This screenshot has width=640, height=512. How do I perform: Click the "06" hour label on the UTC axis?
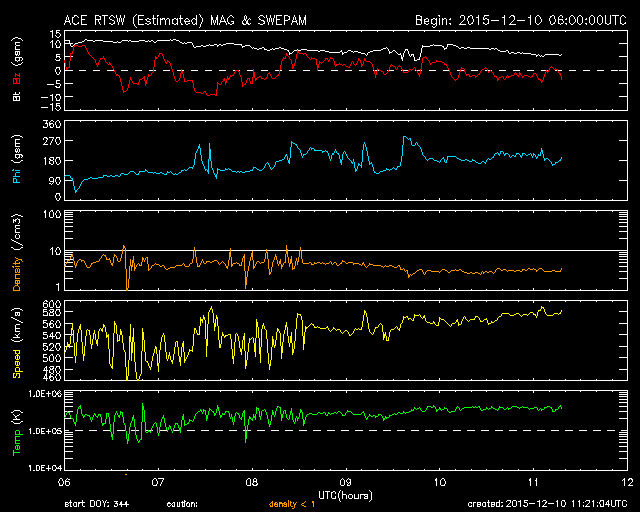click(x=64, y=483)
